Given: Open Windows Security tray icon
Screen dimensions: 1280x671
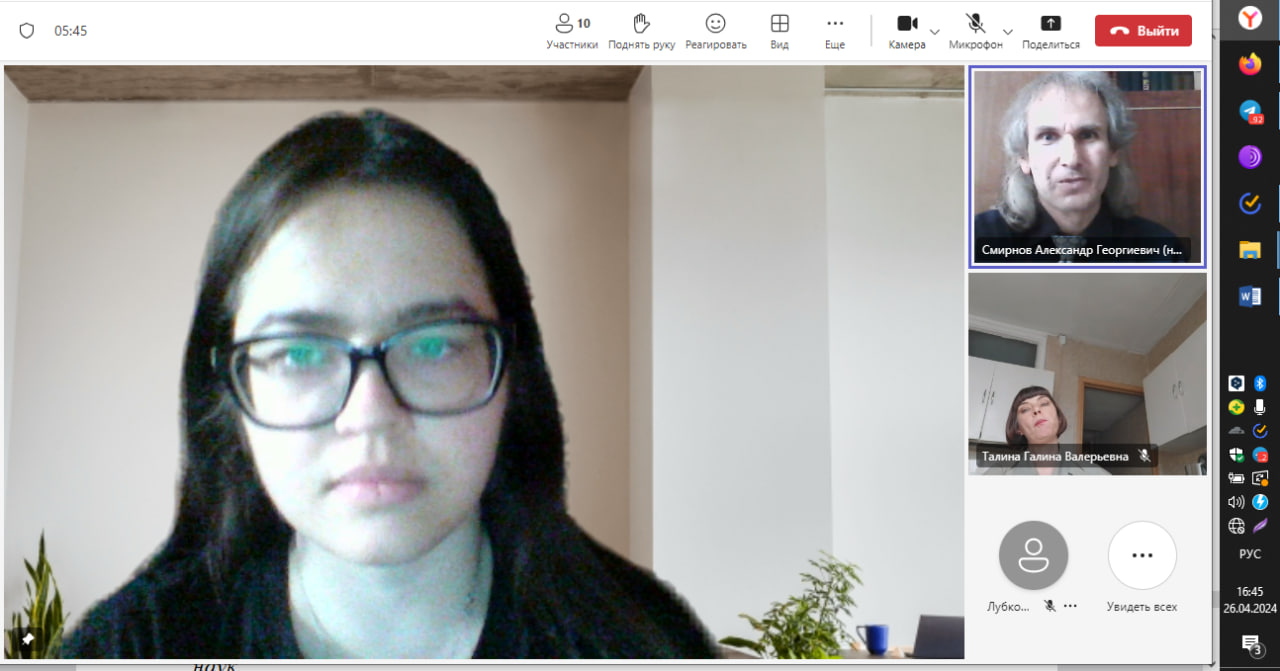Looking at the screenshot, I should [x=1237, y=455].
